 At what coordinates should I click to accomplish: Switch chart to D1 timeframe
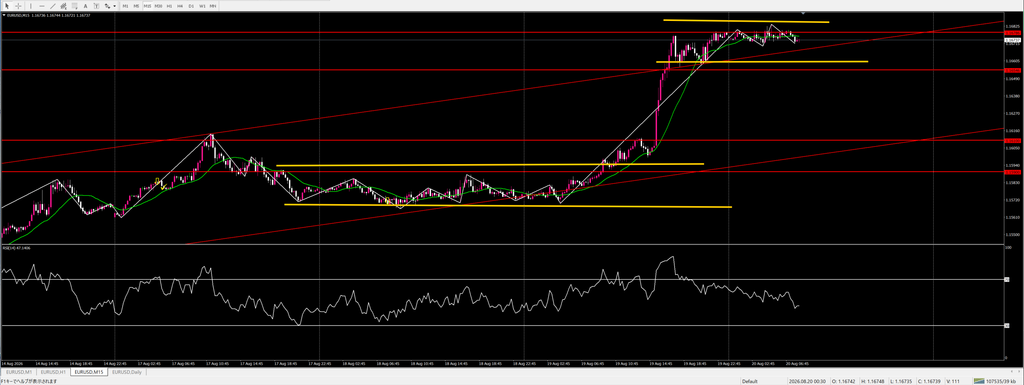click(x=191, y=6)
